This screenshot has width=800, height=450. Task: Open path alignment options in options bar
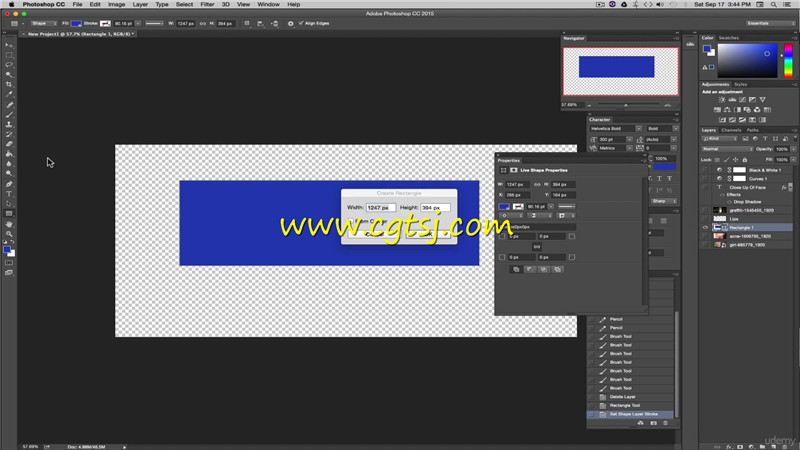coord(260,23)
